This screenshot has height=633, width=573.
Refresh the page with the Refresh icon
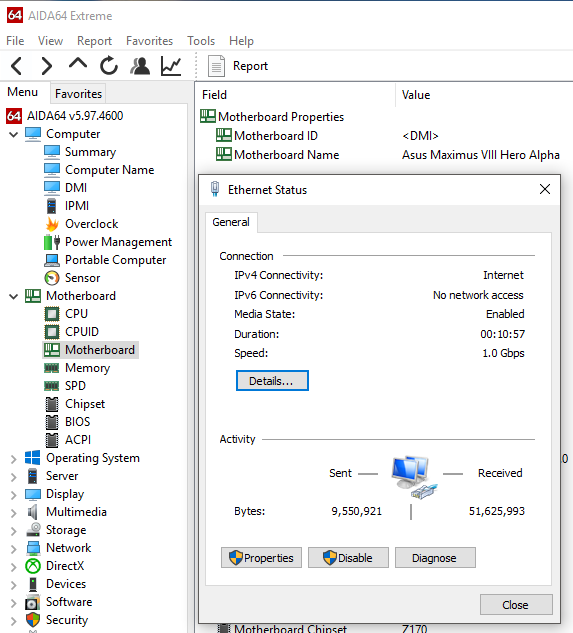coord(109,66)
